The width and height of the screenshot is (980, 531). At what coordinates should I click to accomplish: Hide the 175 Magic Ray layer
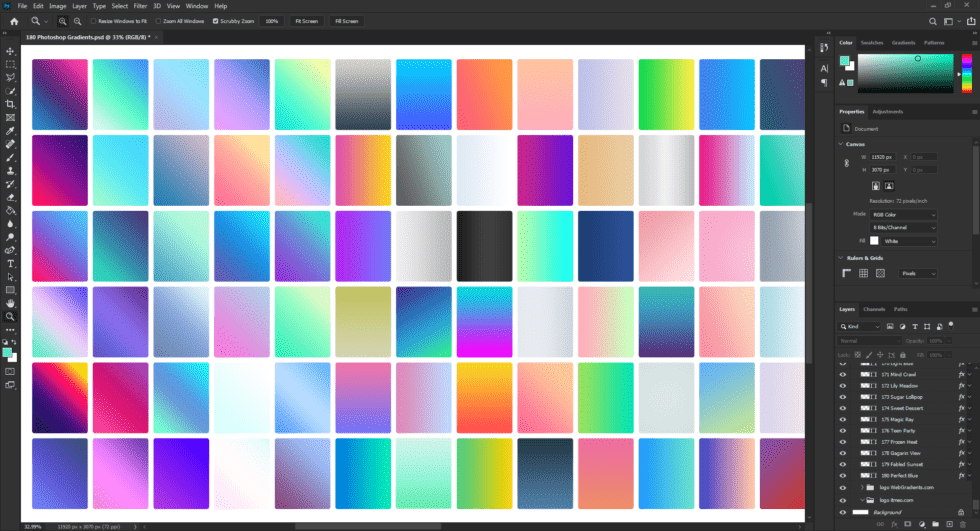[842, 419]
